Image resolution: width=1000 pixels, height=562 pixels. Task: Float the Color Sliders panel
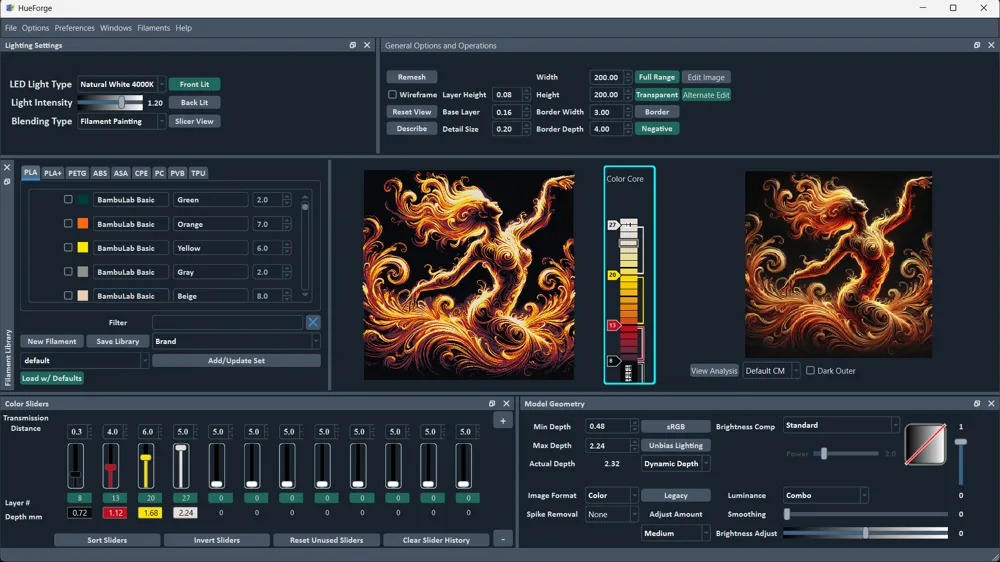(492, 404)
